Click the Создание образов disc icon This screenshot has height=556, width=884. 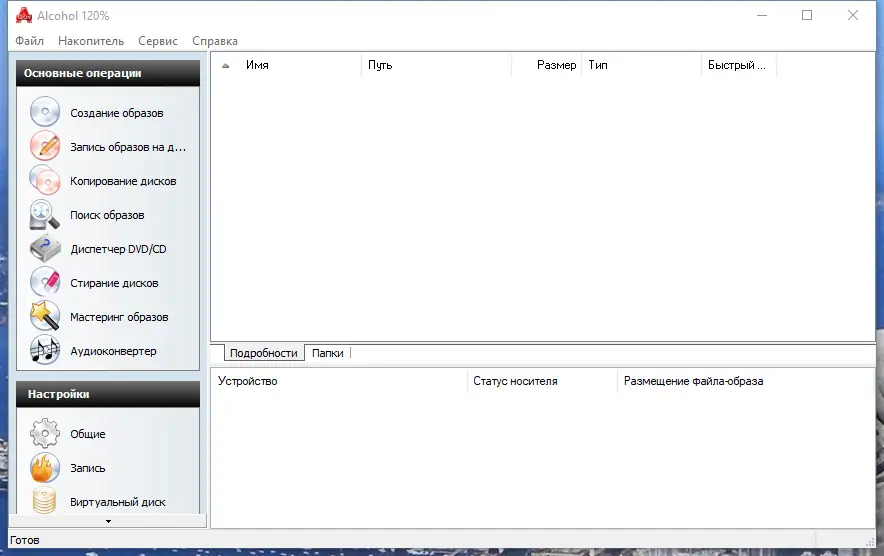tap(45, 112)
